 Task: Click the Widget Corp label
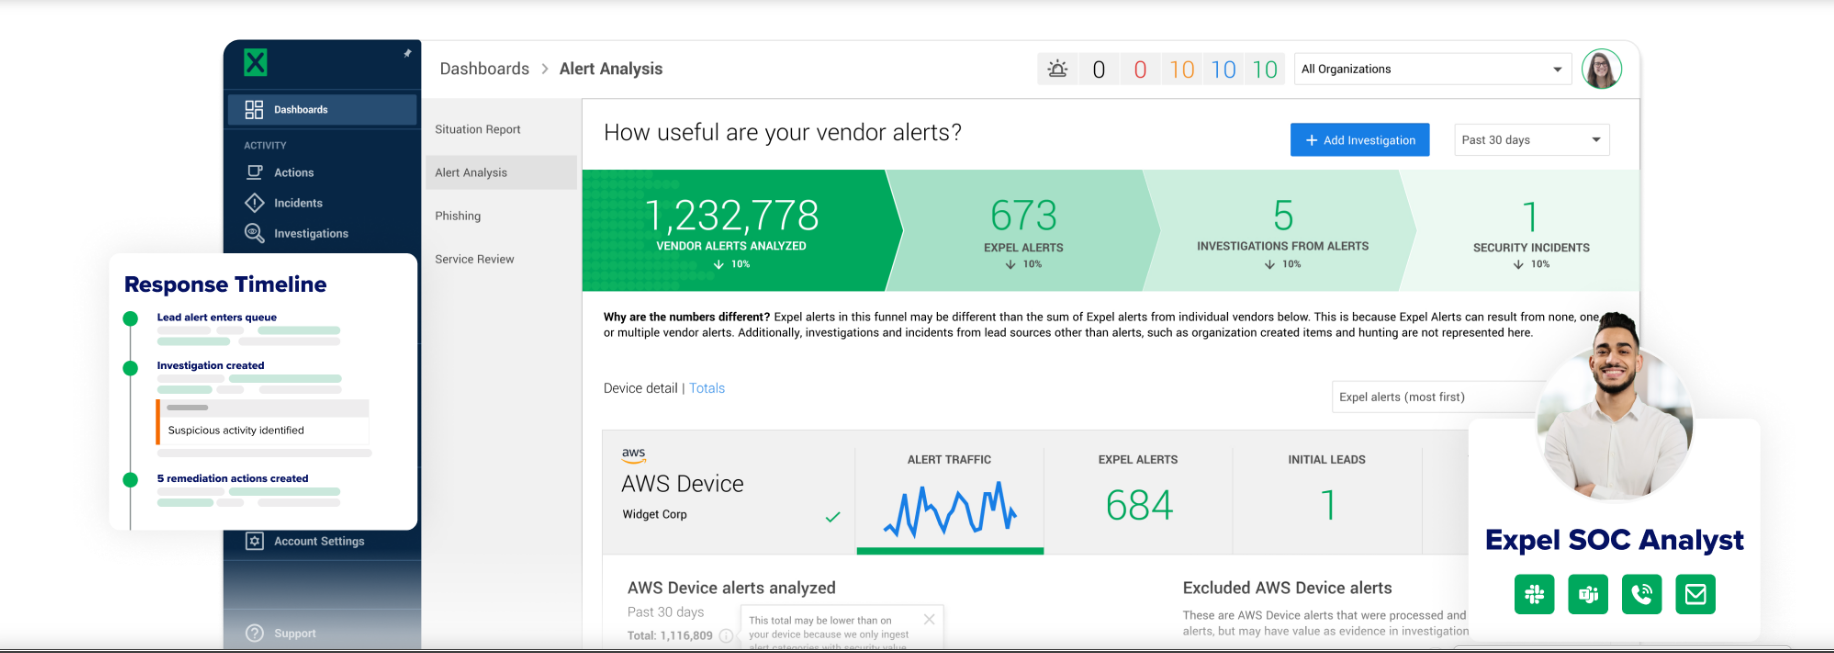click(655, 514)
